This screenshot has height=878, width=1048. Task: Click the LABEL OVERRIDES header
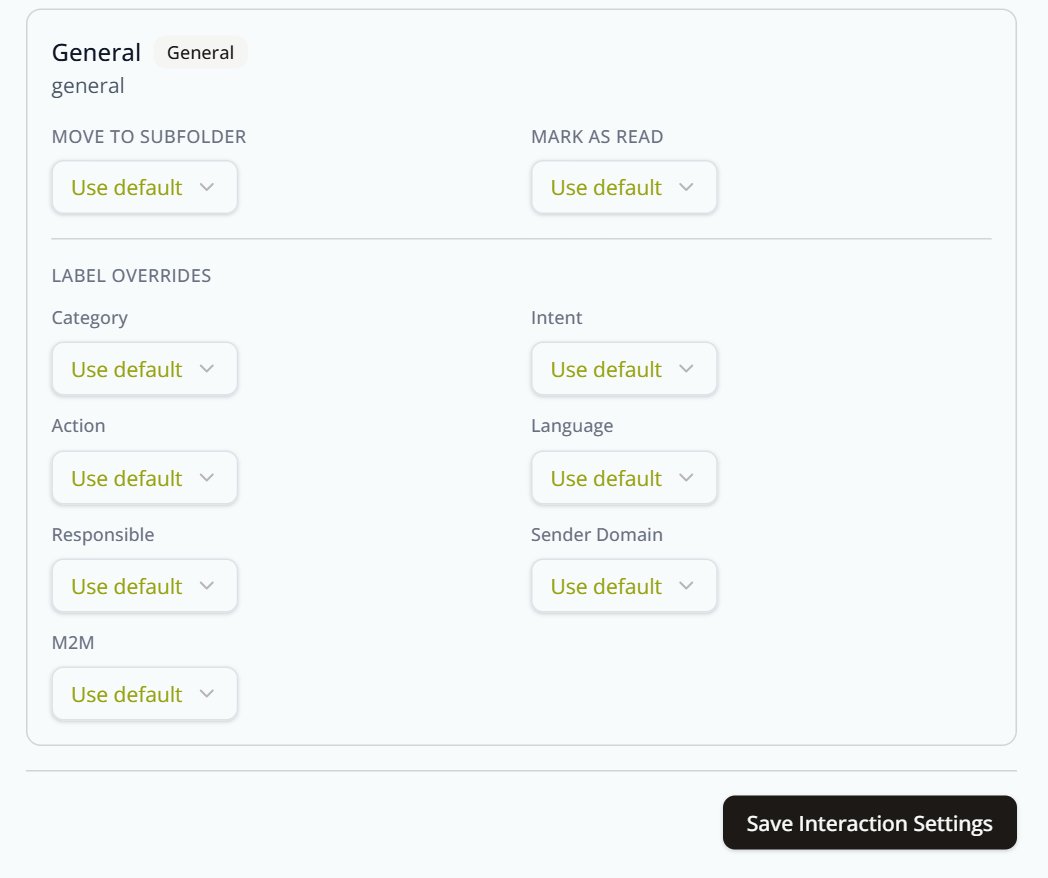[131, 275]
